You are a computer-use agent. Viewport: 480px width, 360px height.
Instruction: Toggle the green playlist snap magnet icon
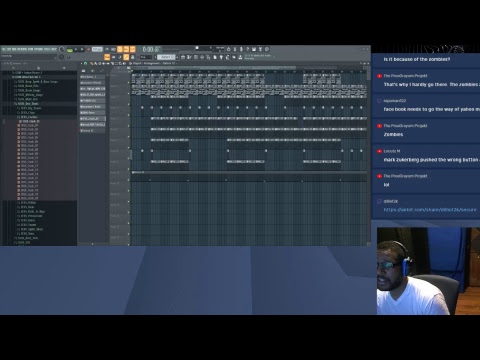(x=85, y=63)
